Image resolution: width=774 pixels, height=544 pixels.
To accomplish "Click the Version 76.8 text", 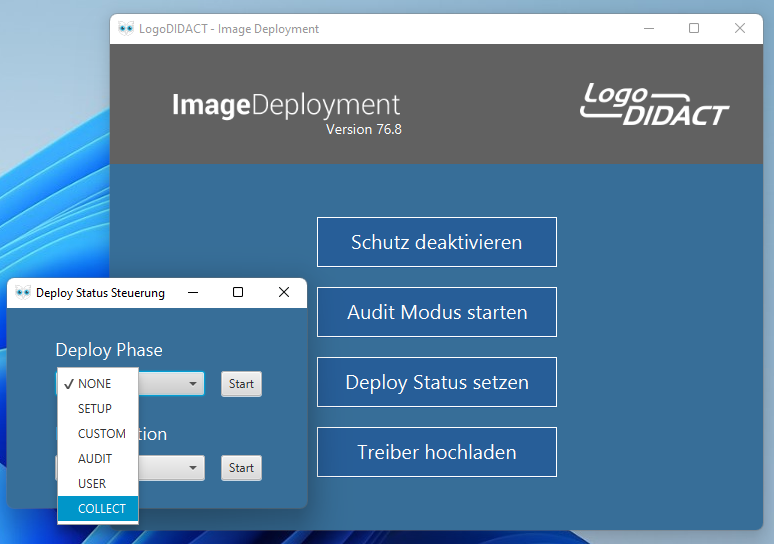I will tap(364, 129).
